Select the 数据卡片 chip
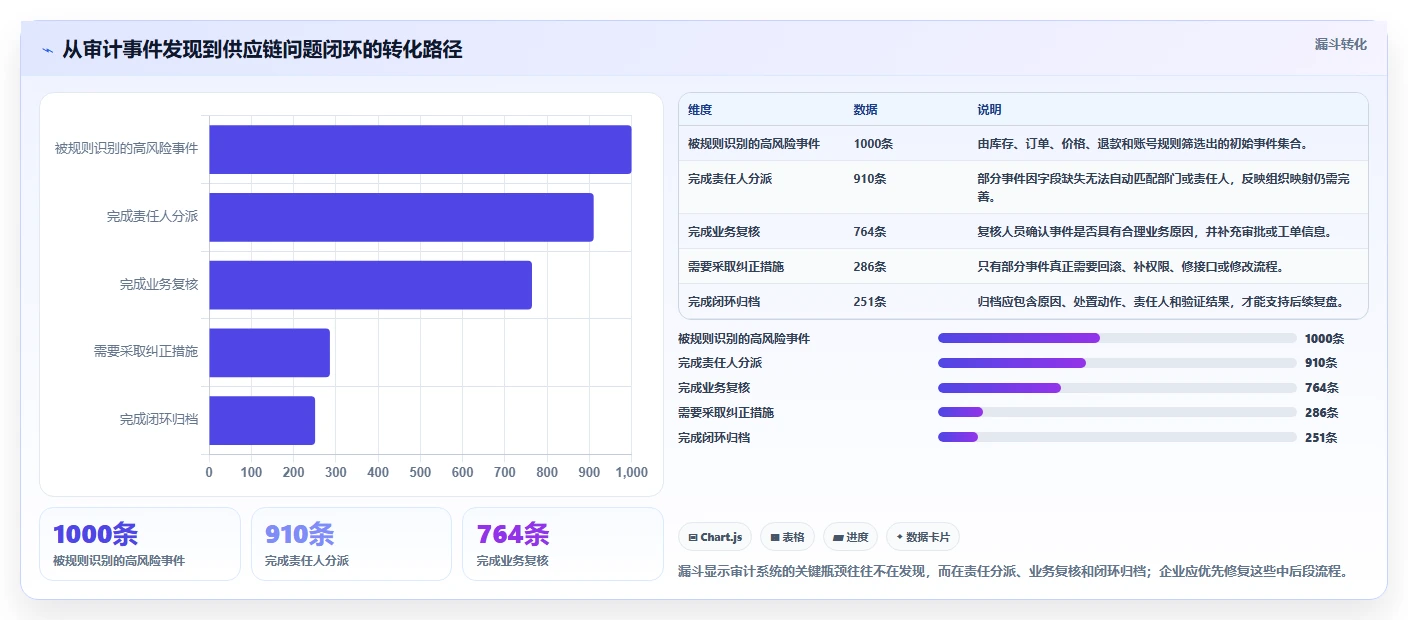The height and width of the screenshot is (620, 1408). pos(923,537)
